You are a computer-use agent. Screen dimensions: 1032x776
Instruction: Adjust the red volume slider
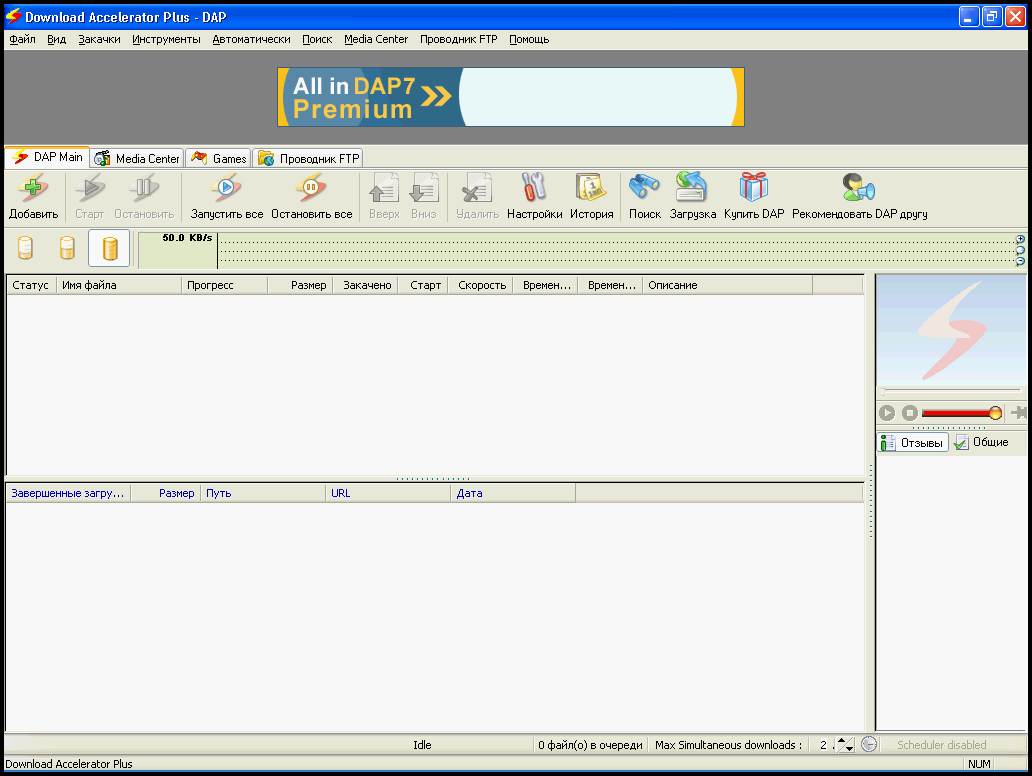(961, 413)
